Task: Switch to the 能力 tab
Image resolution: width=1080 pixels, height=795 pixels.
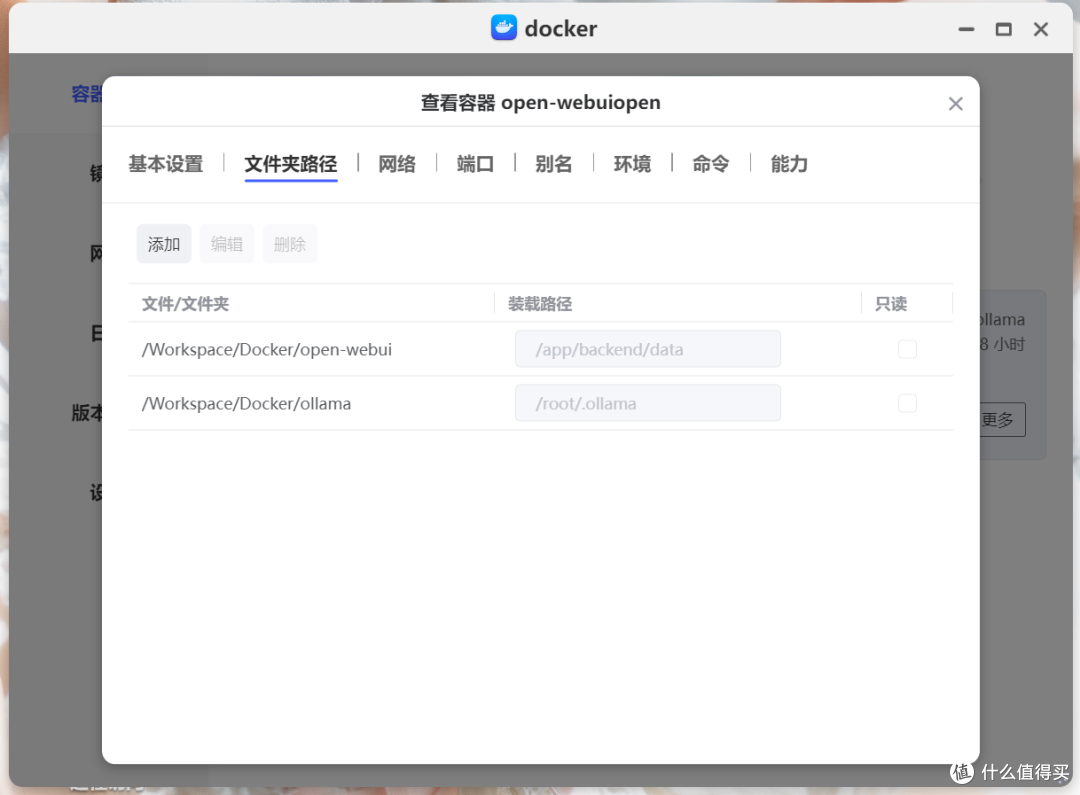Action: [789, 164]
